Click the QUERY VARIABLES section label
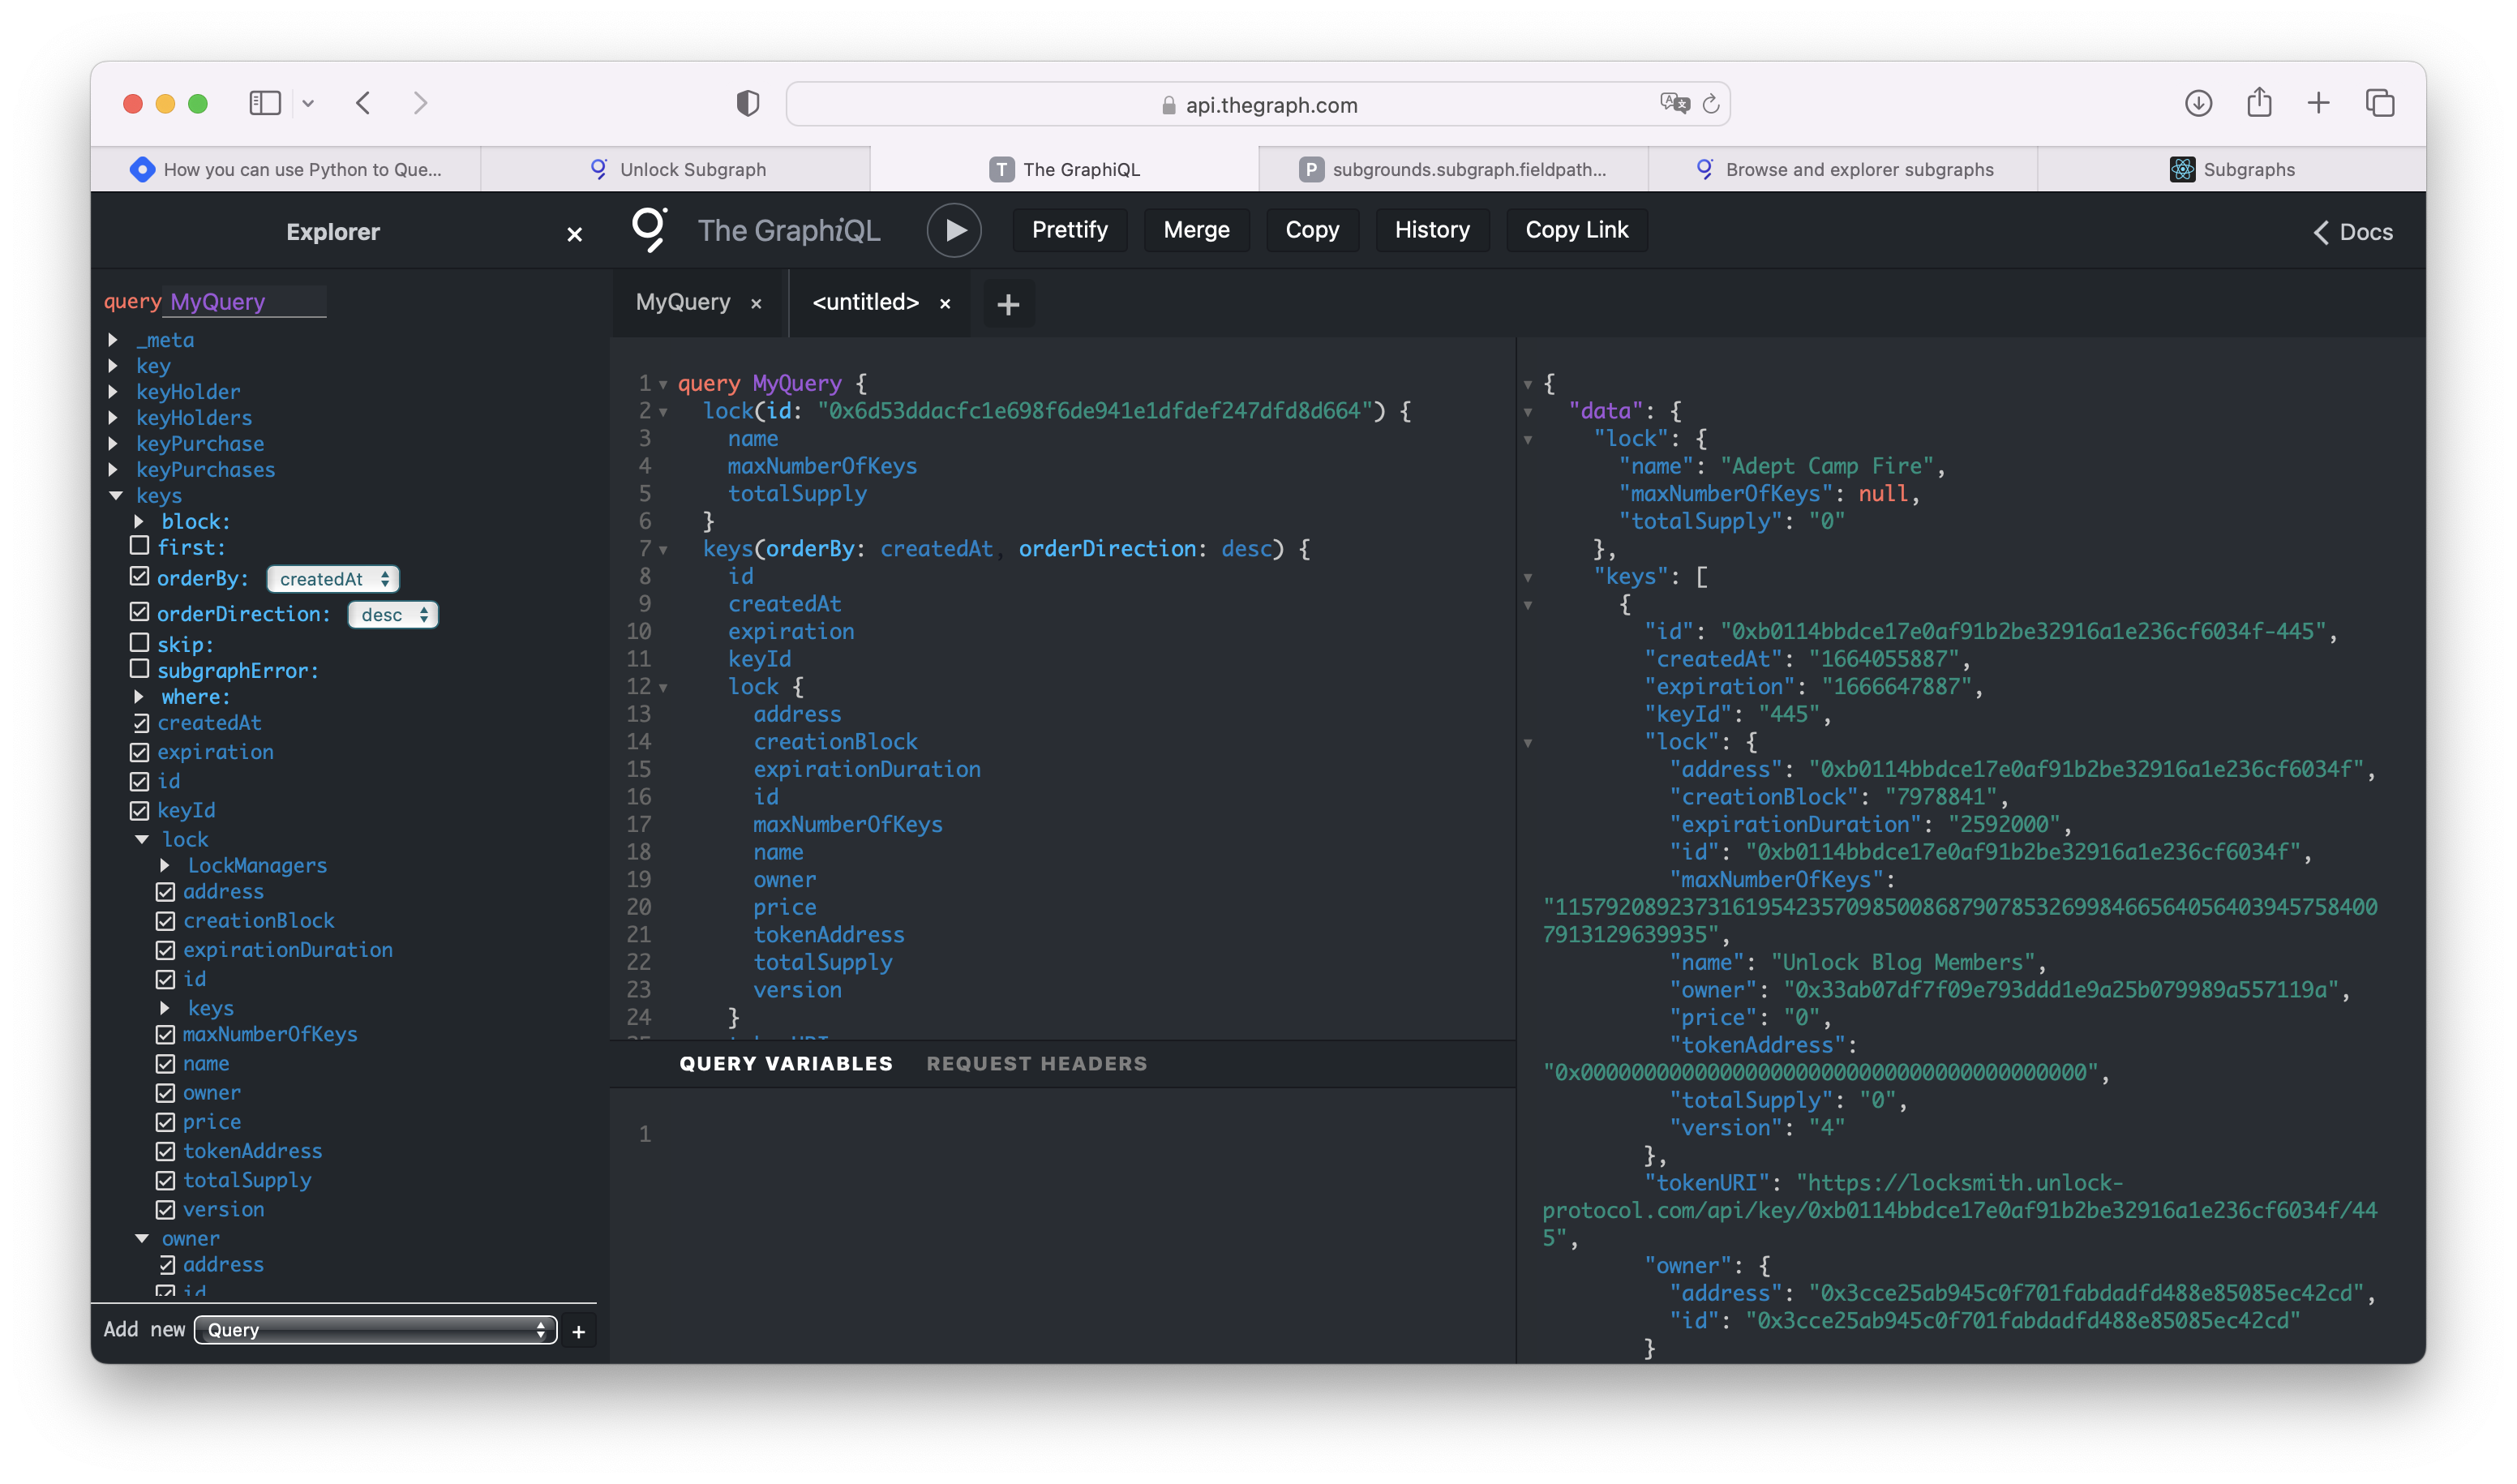This screenshot has height=1484, width=2517. (x=786, y=1062)
